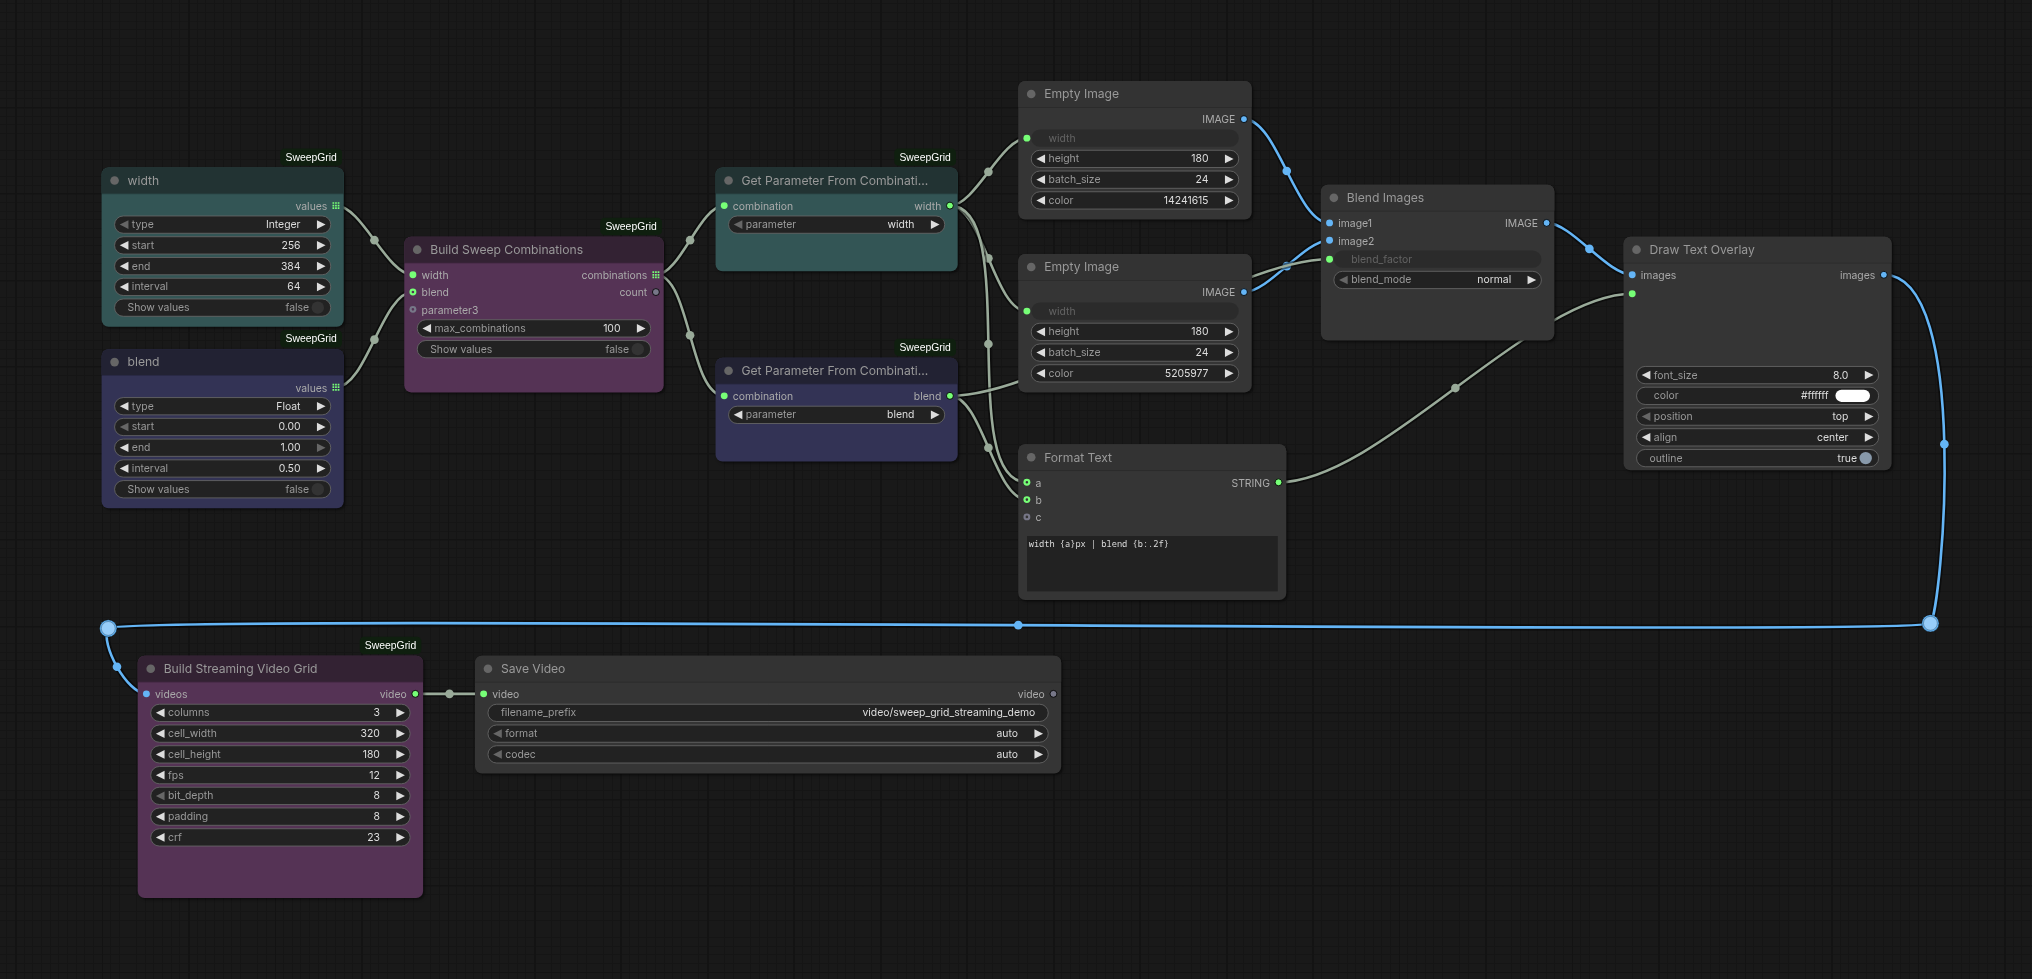Increase font_size 8.0 in Draw Text Overlay
Viewport: 2032px width, 979px height.
(x=1868, y=376)
